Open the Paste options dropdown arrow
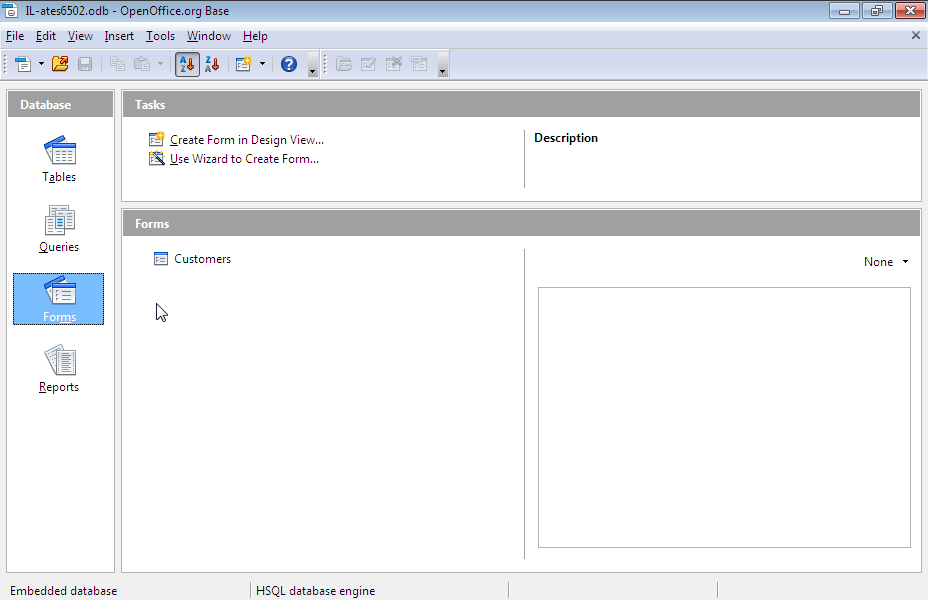The image size is (928, 600). tap(160, 64)
